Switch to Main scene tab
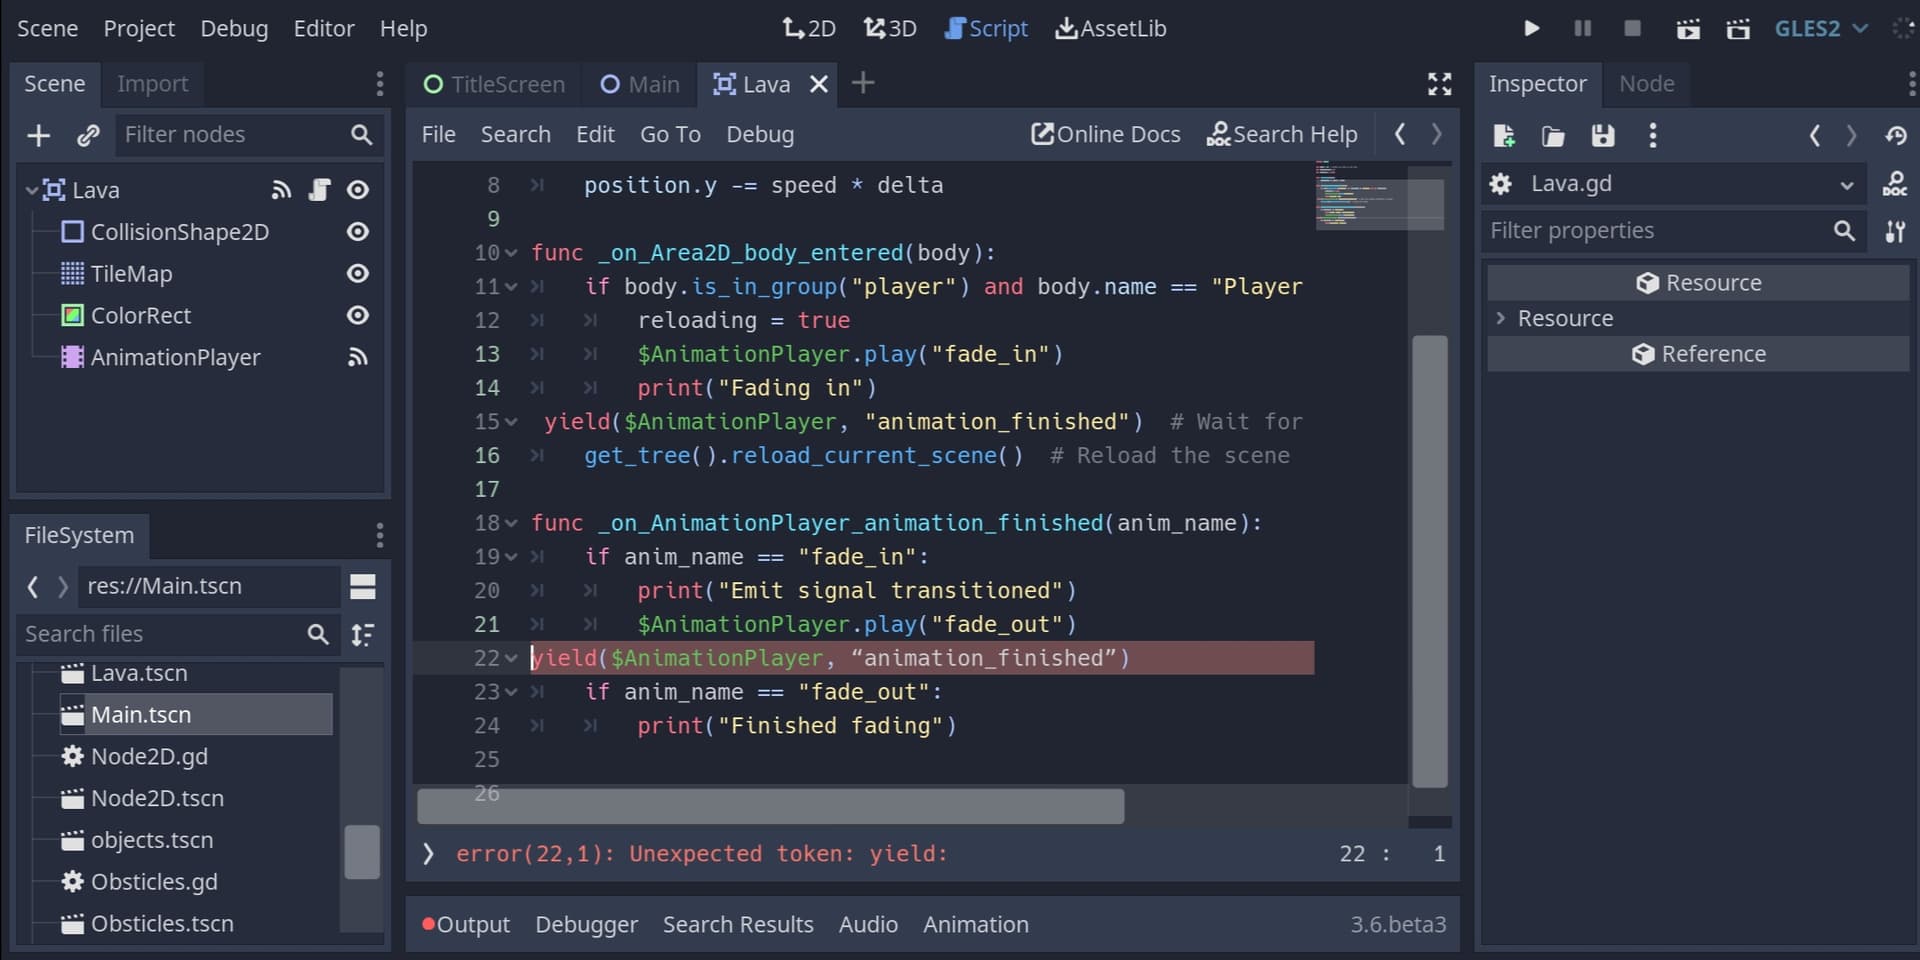This screenshot has width=1920, height=960. coord(640,84)
